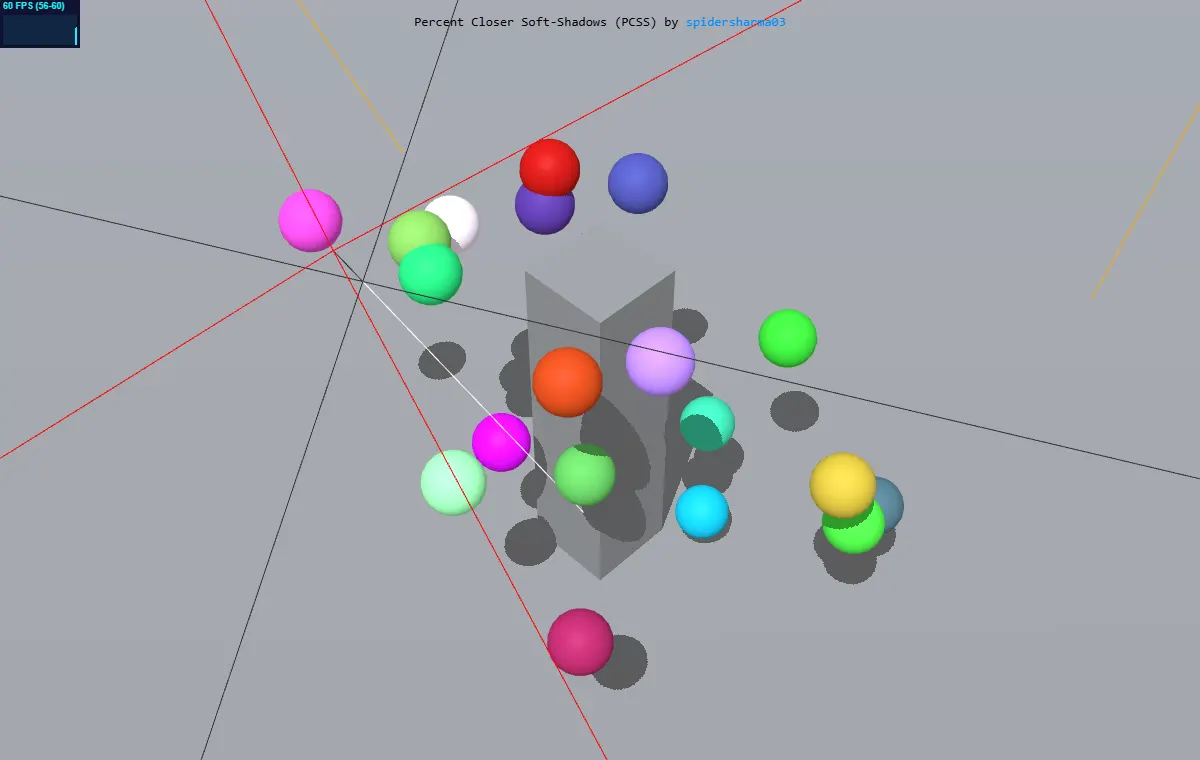1200x760 pixels.
Task: Click the crimson sphere at the bottom
Action: tap(580, 642)
